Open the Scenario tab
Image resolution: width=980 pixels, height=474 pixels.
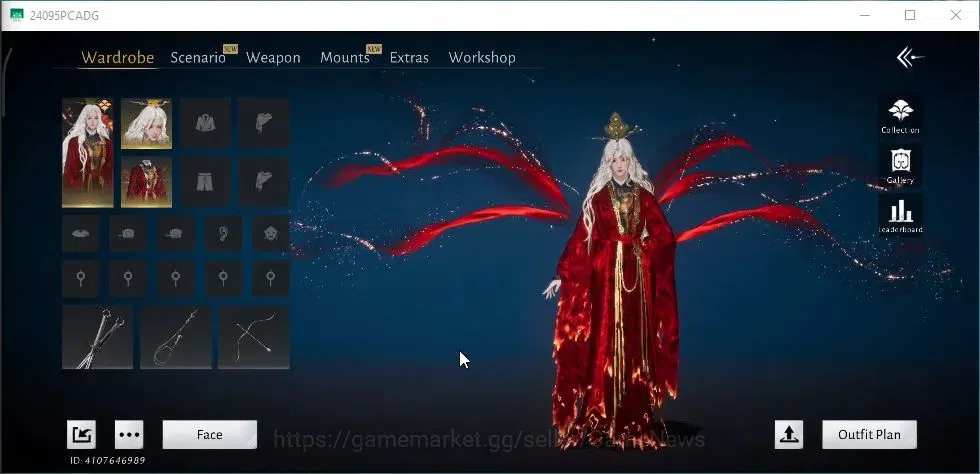point(198,58)
